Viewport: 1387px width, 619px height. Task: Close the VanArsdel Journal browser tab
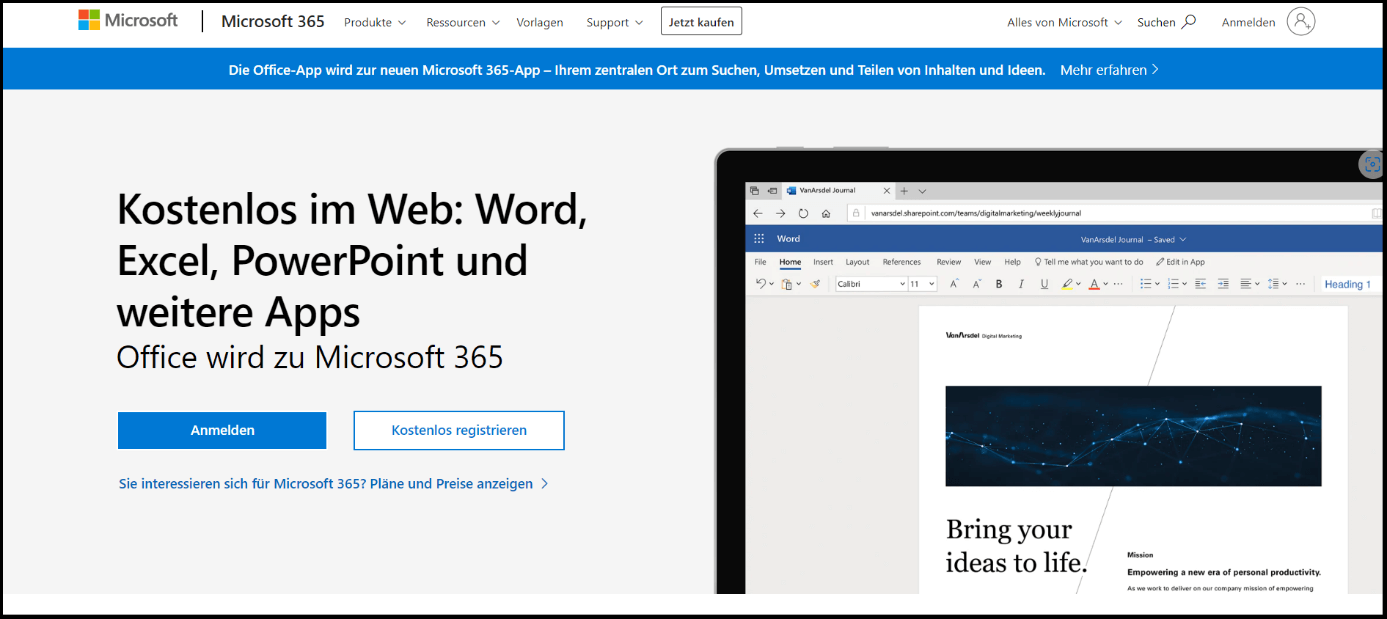[885, 190]
